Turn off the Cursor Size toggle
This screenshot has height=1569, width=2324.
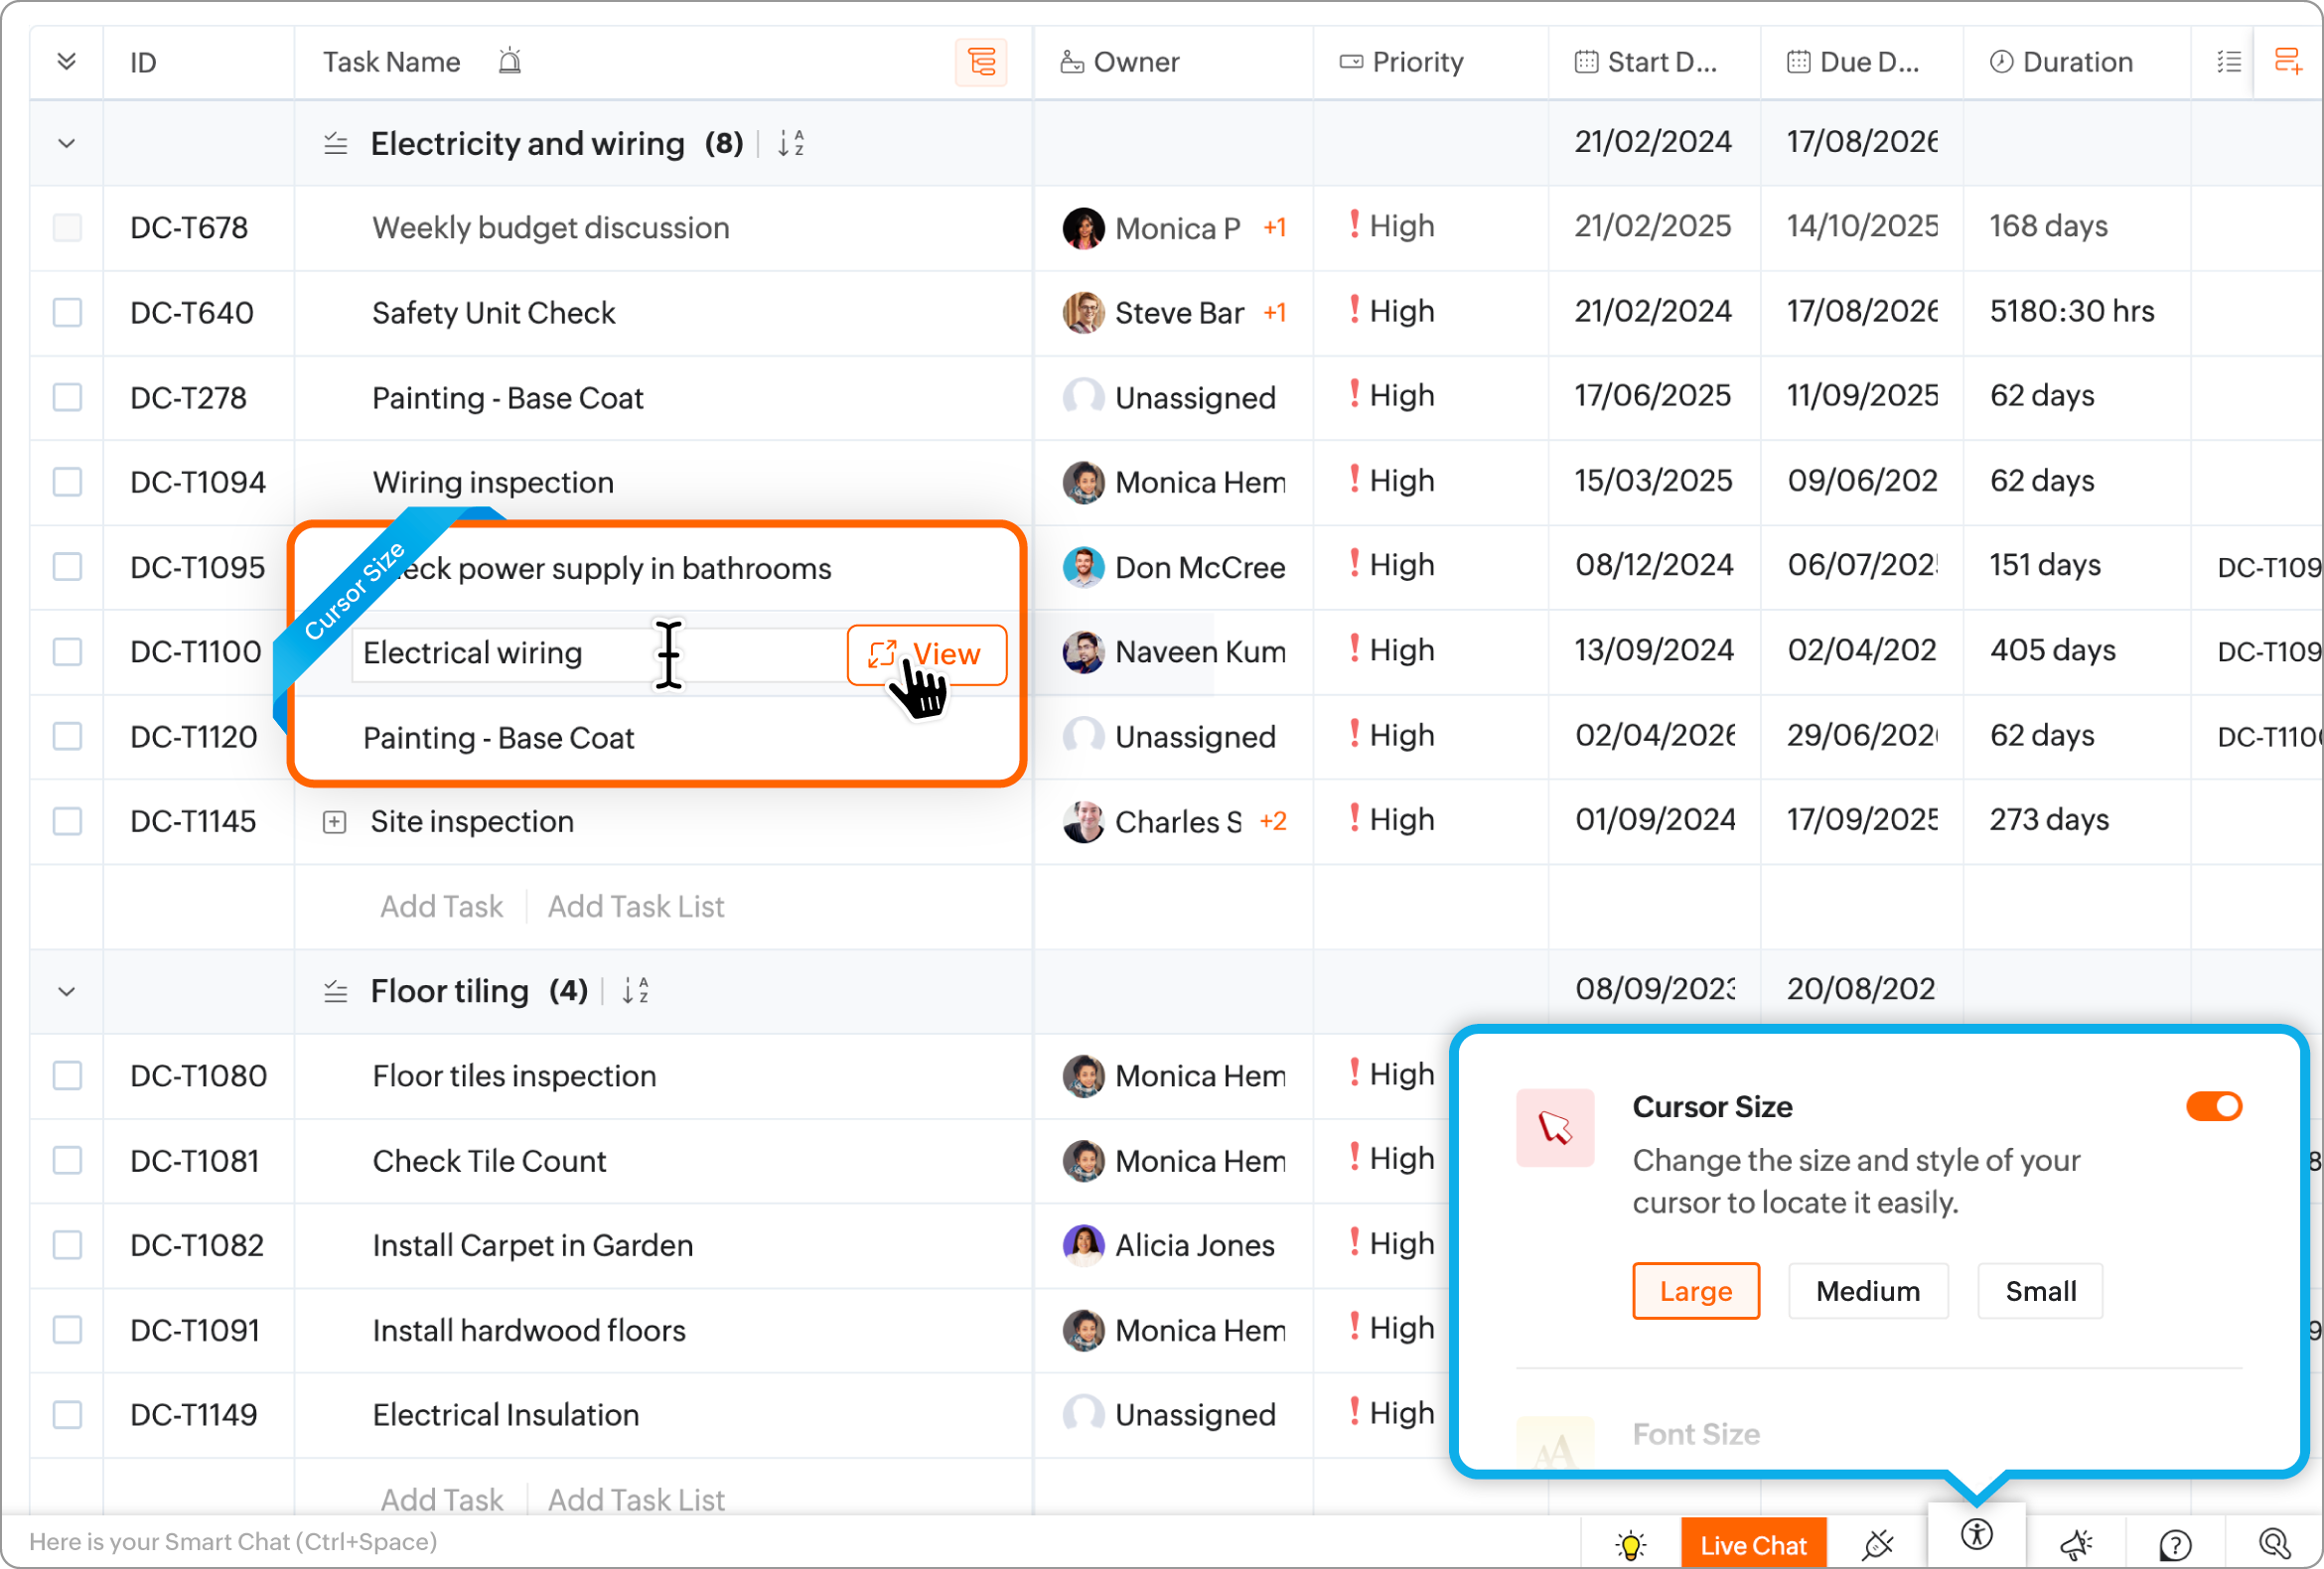2213,1106
